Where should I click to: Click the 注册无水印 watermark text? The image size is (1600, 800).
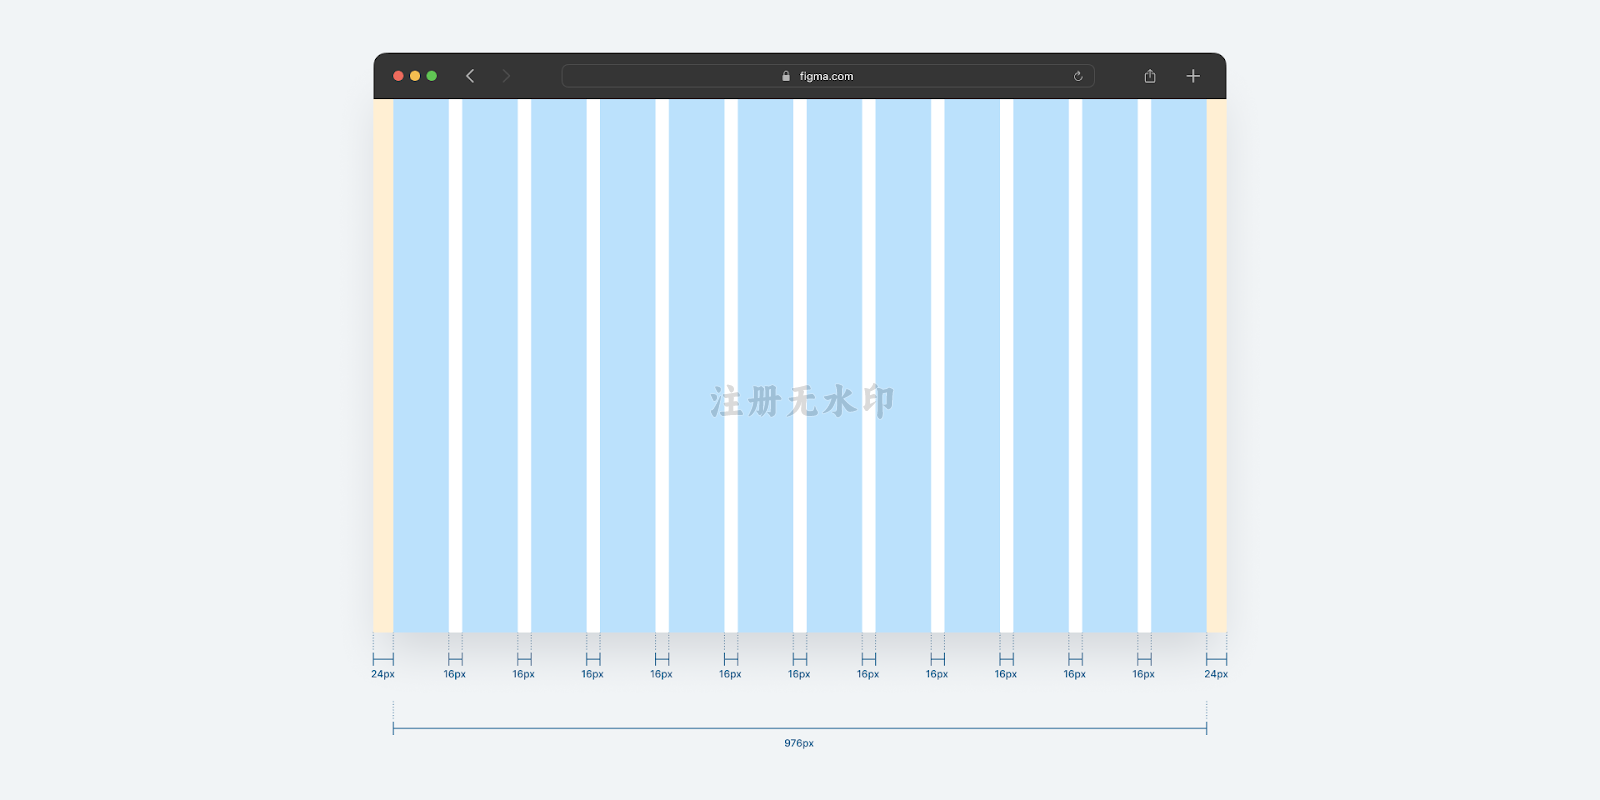(x=802, y=401)
